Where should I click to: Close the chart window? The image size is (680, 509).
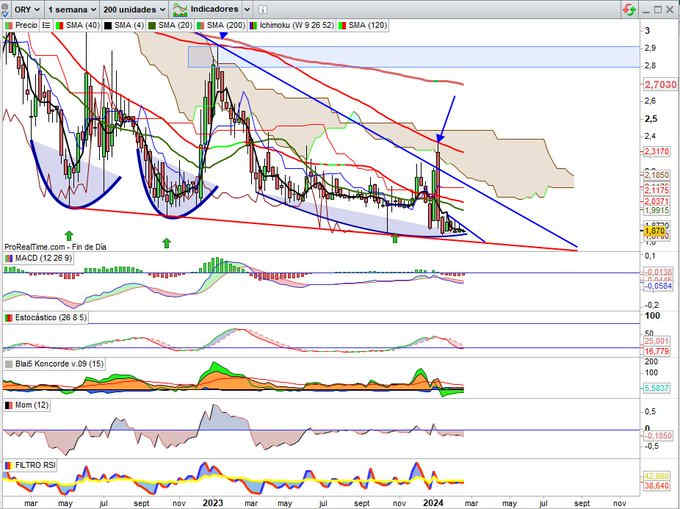(670, 10)
